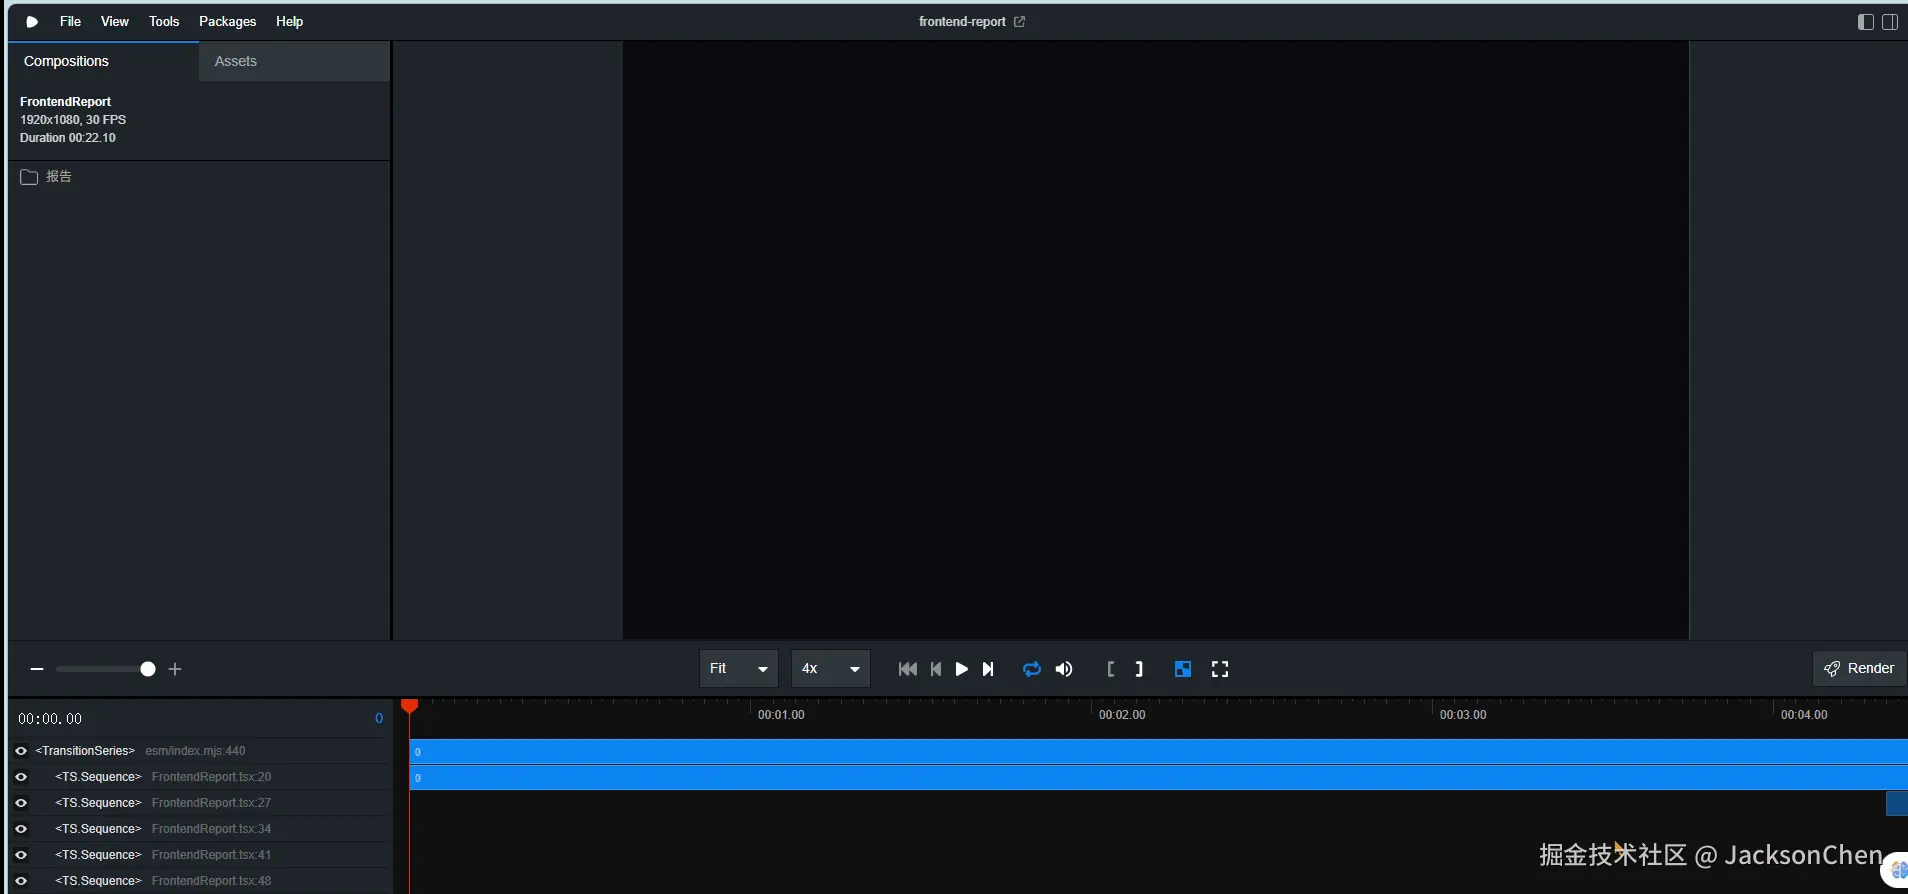
Task: Switch to the Assets tab
Action: (236, 61)
